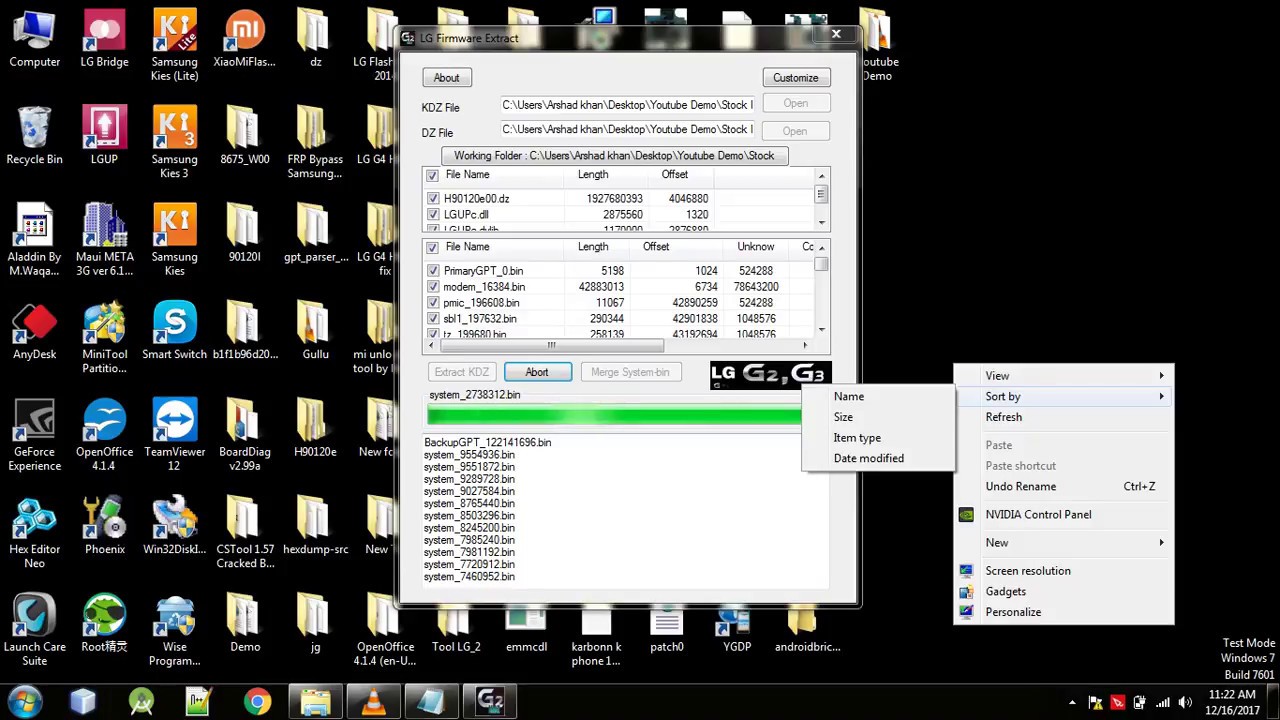Select the Aladdin By M.Waqa icon

coord(34,241)
